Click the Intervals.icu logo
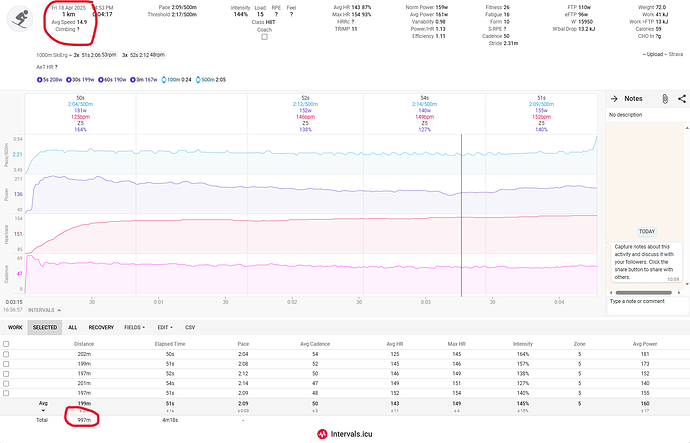Screen dimensions: 690x443 pyautogui.click(x=345, y=434)
